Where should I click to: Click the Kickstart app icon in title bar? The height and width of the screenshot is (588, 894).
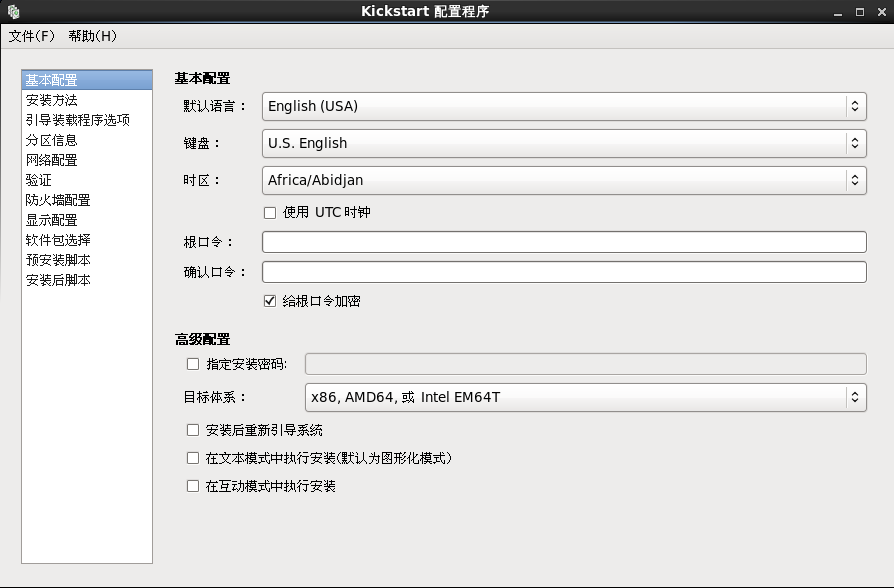coord(13,11)
